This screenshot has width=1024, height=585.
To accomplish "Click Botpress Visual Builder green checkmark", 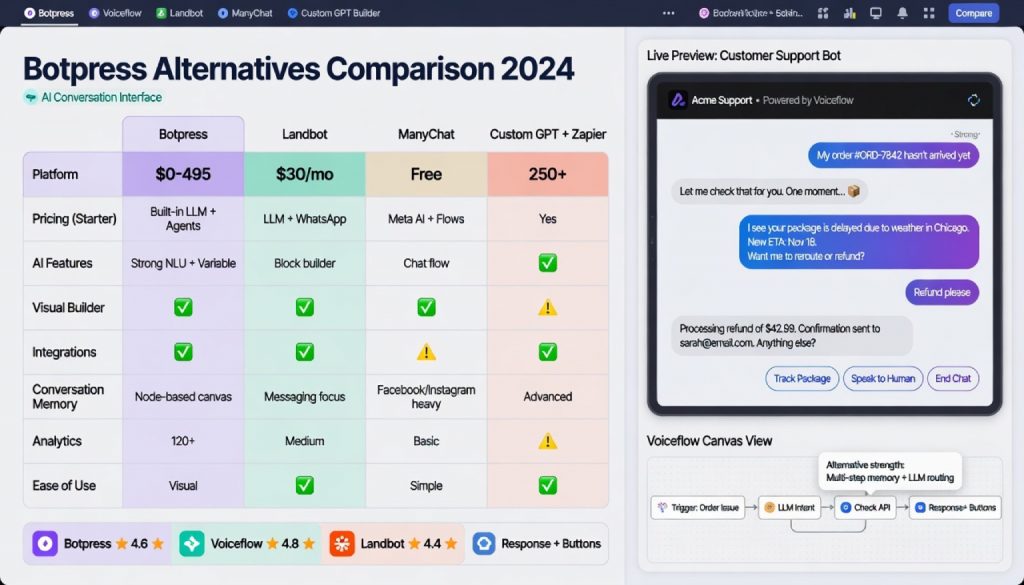I will 183,307.
